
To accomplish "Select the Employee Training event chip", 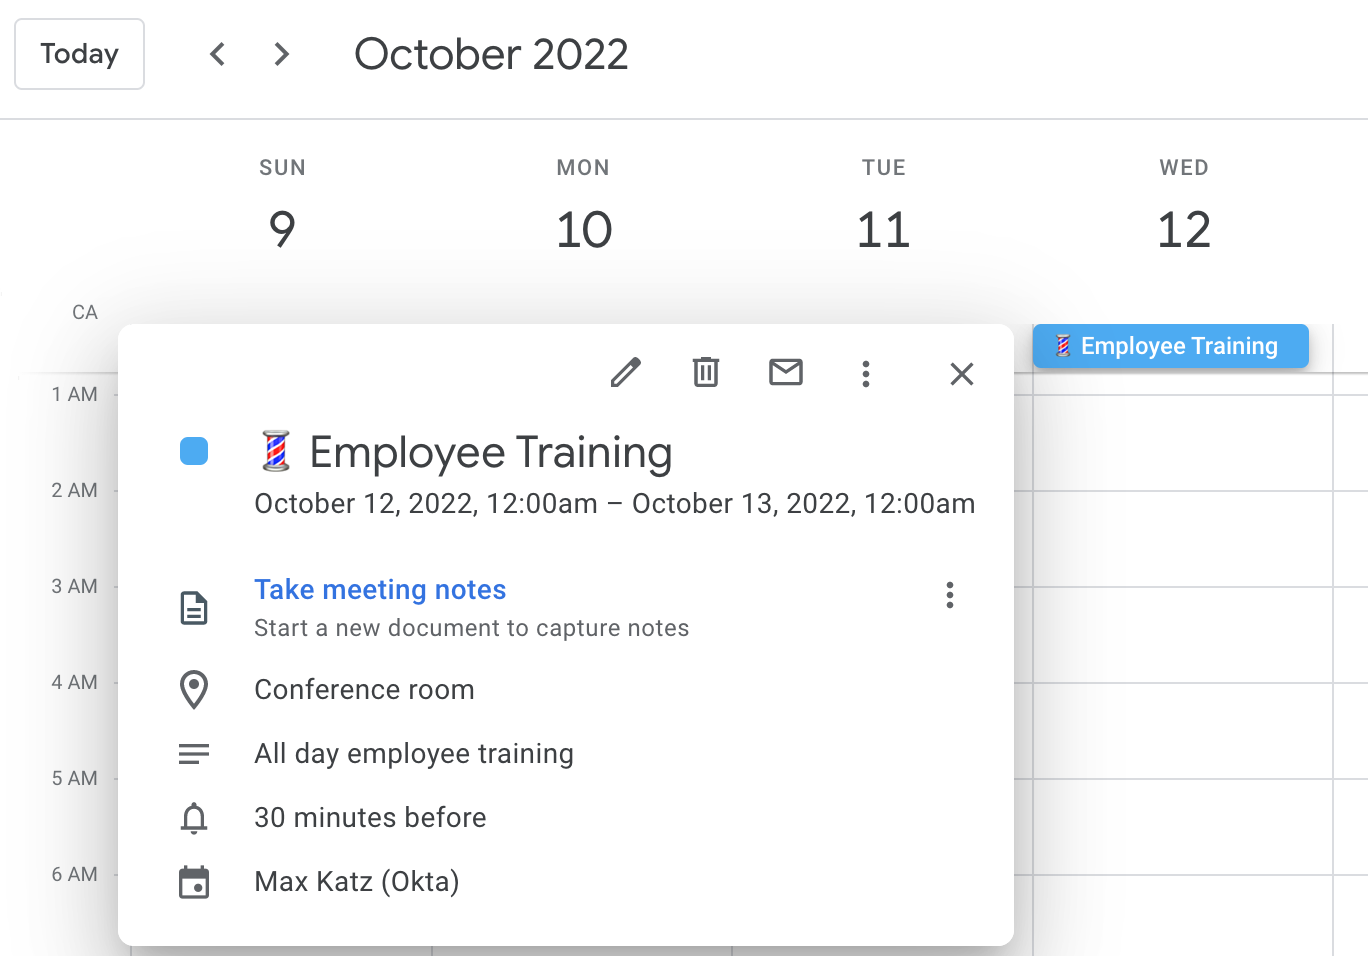I will 1170,346.
